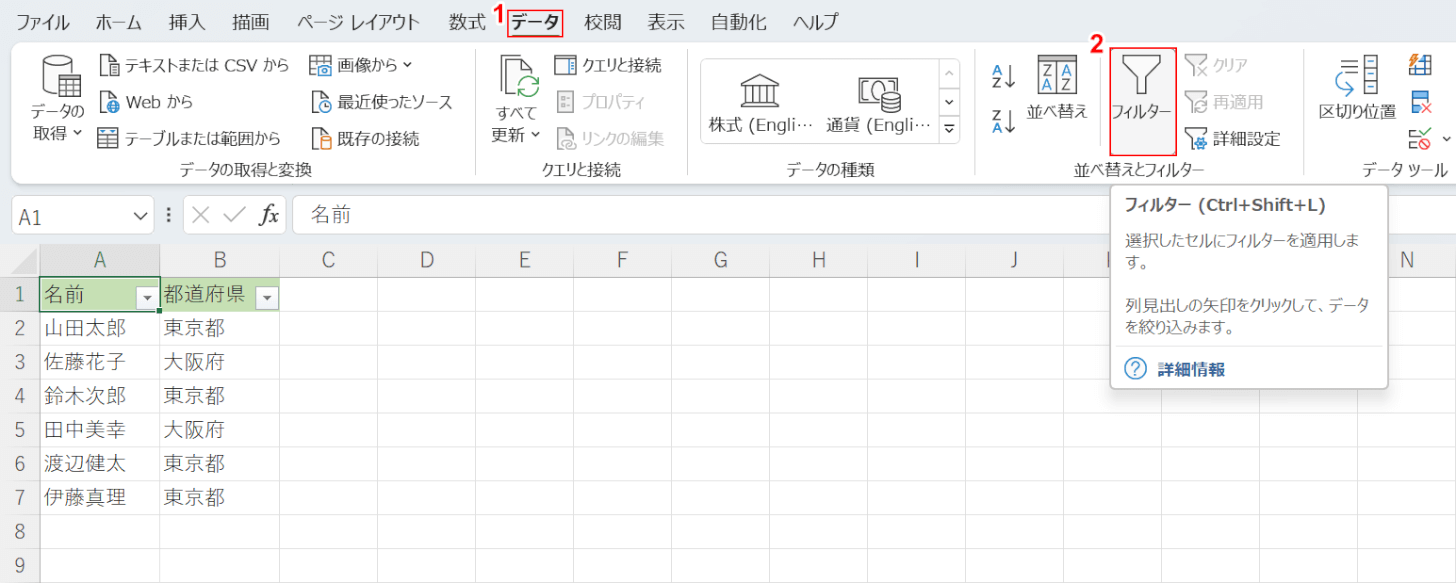
Task: Switch to the 校閲 tab
Action: tap(602, 22)
